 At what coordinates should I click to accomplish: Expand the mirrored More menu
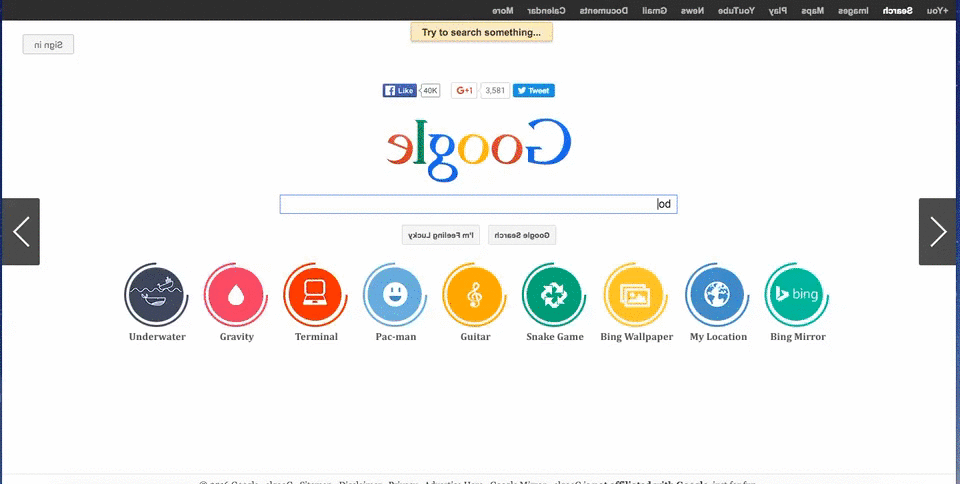click(x=503, y=10)
